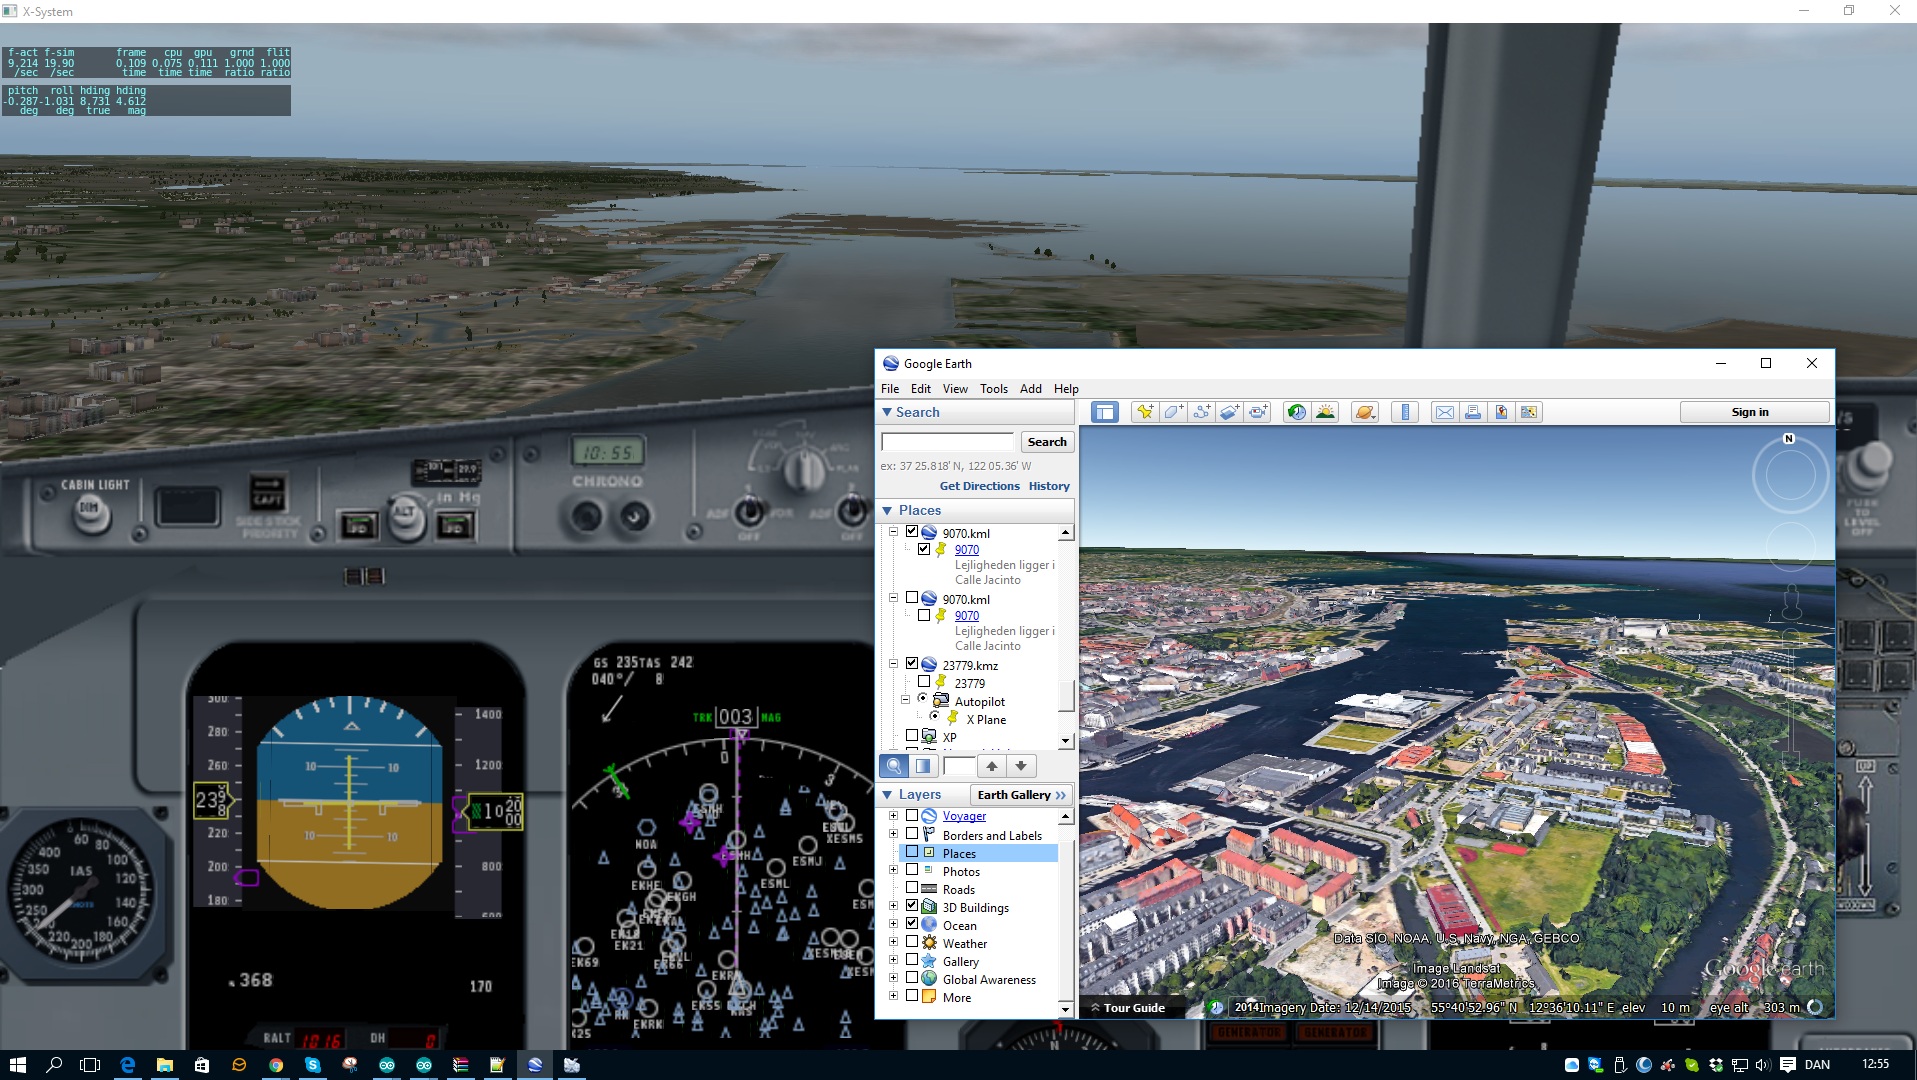Open the Tools menu in Google Earth

994,389
